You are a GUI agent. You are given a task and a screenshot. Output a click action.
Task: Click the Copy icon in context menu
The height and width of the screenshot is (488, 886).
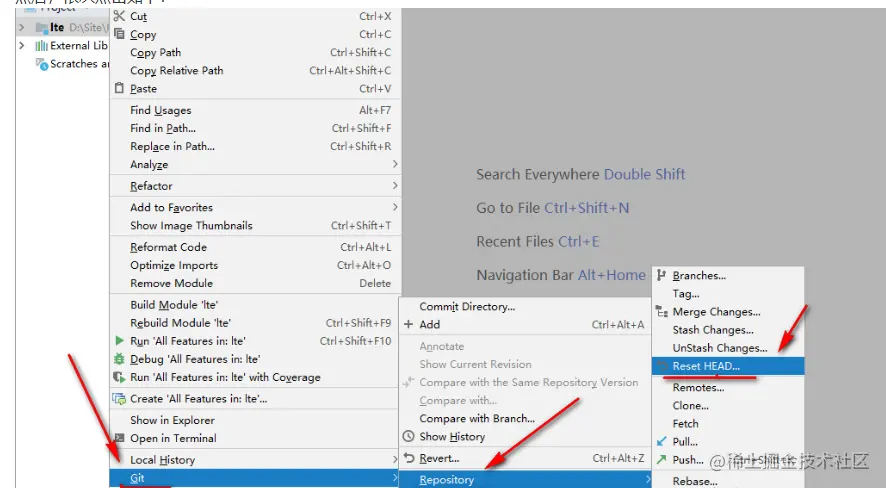(119, 34)
